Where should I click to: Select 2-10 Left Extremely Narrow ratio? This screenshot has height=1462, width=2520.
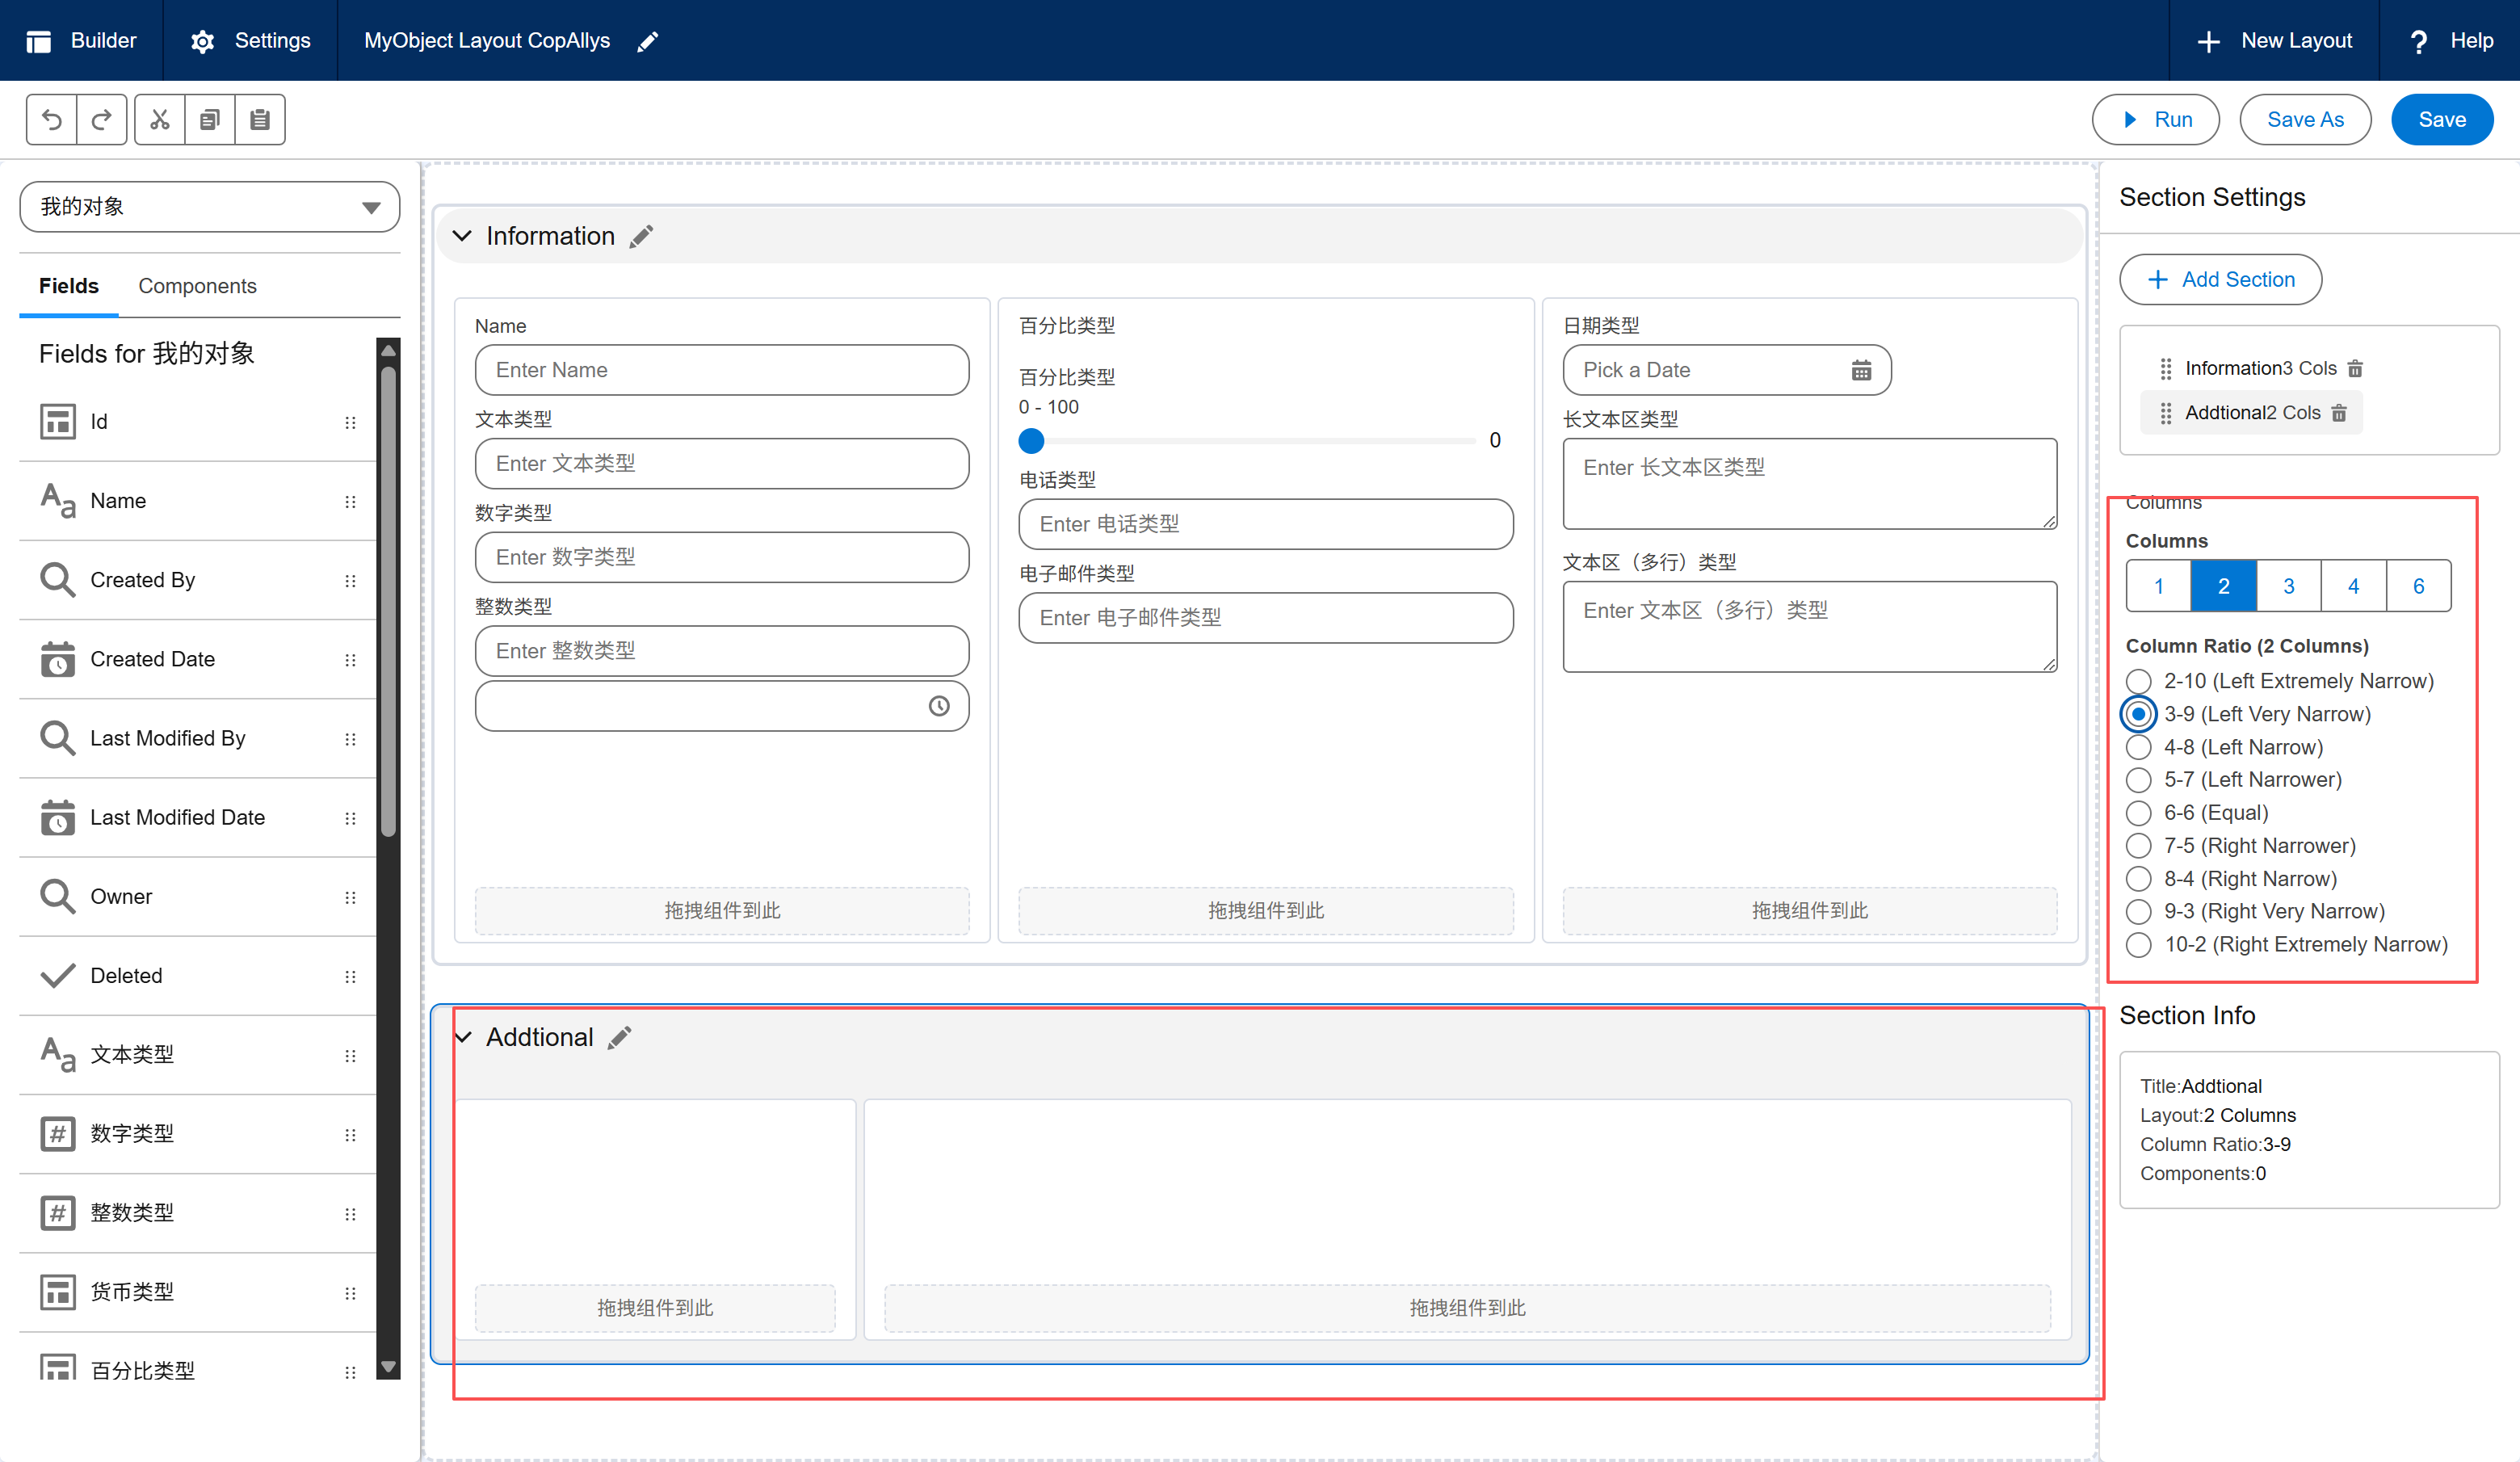[2138, 681]
